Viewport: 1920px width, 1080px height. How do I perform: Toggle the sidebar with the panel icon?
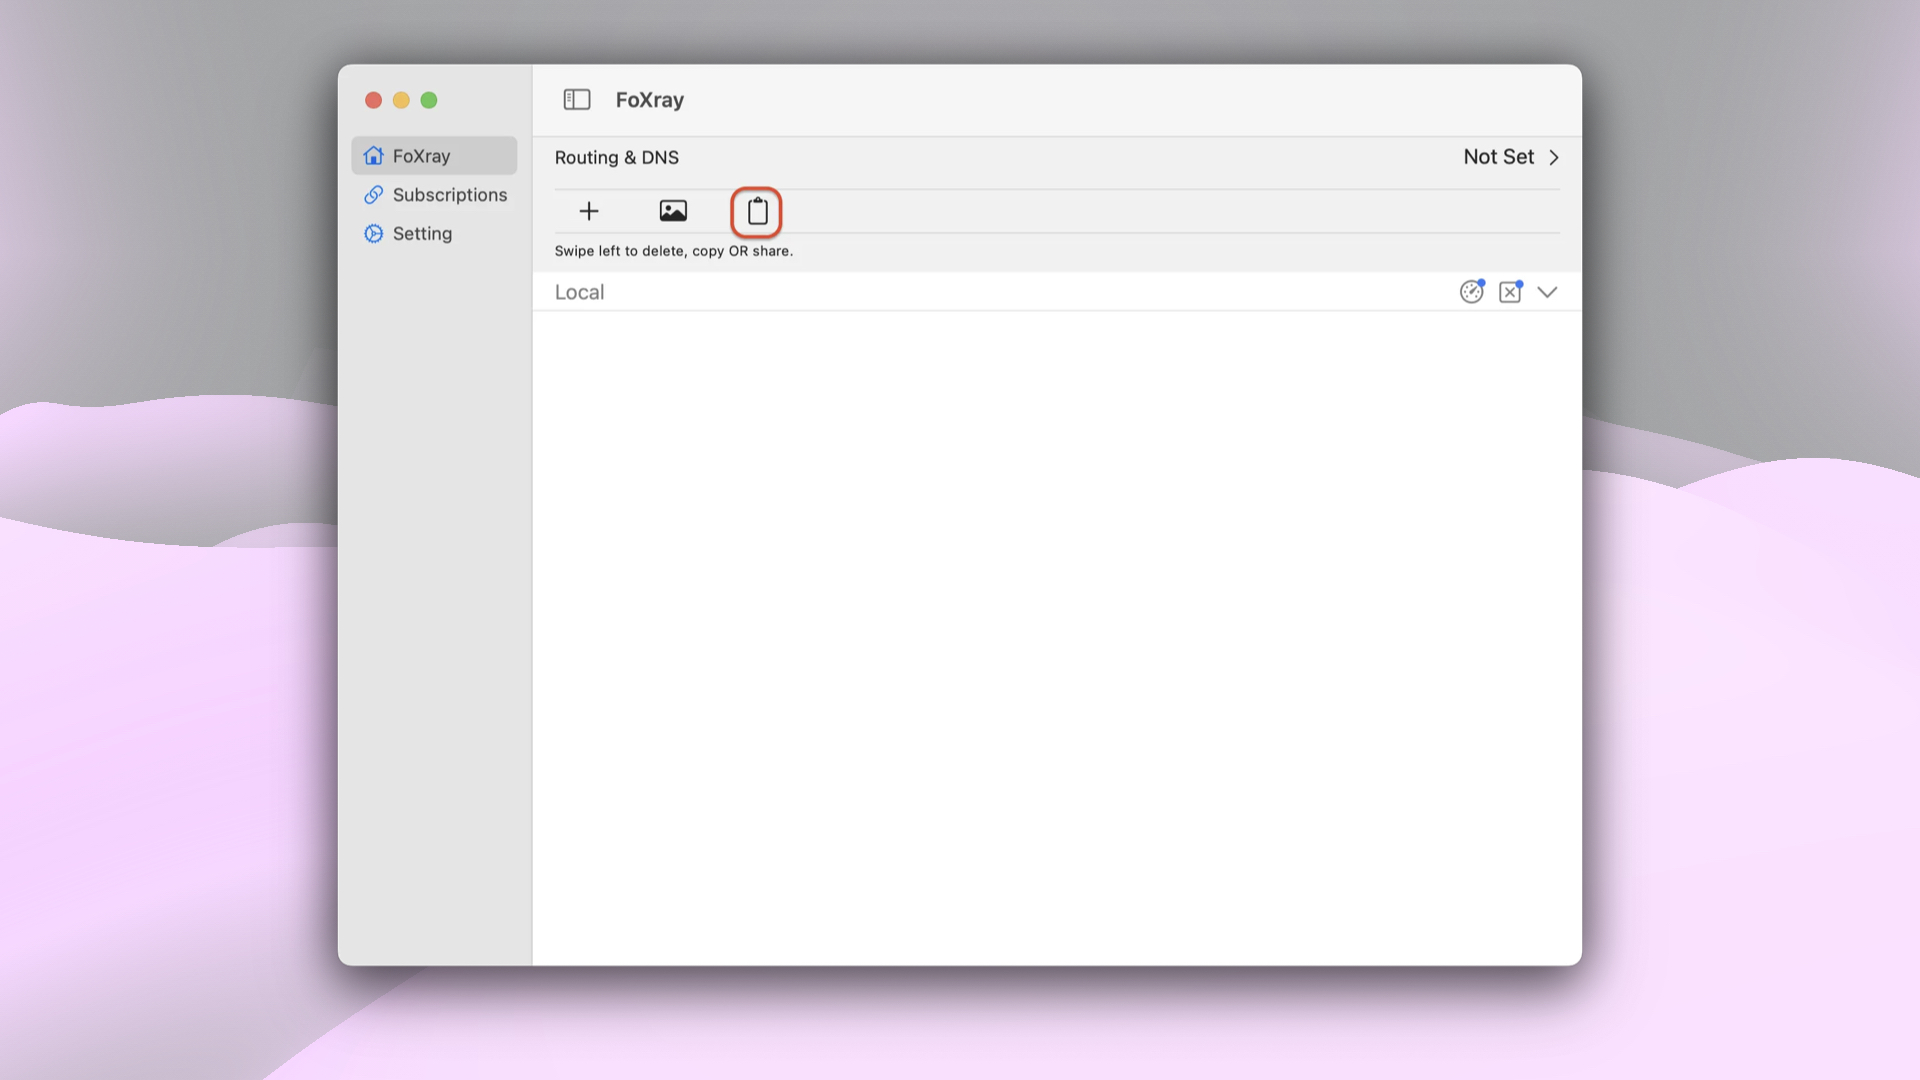(x=577, y=99)
